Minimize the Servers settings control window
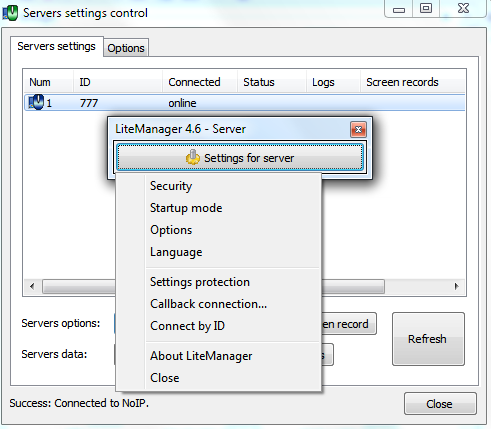 [399, 8]
